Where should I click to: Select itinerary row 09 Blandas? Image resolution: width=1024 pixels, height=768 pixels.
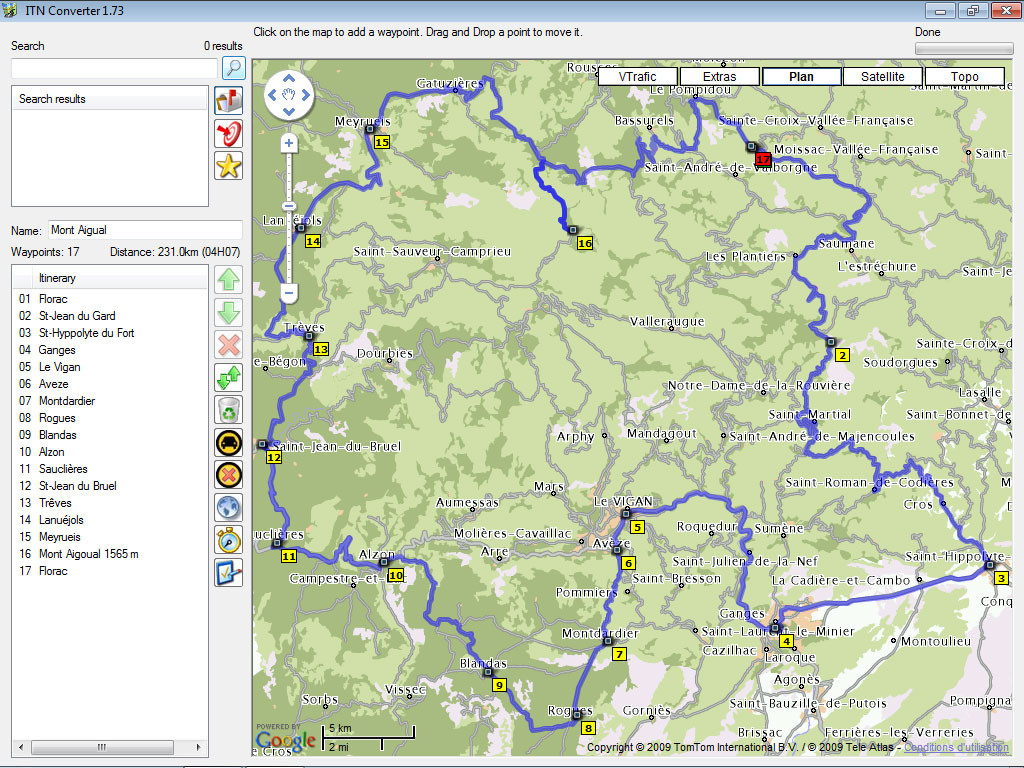point(110,435)
